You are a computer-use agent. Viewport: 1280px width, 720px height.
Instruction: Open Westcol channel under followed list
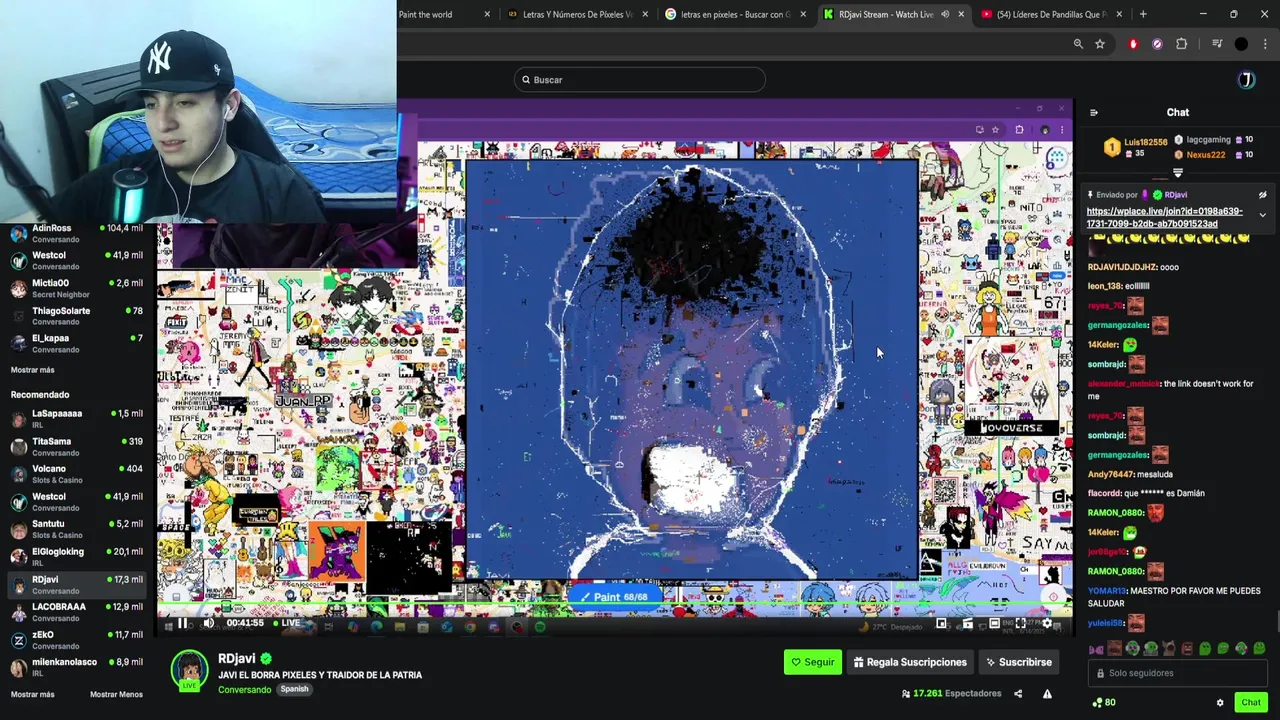pos(78,260)
